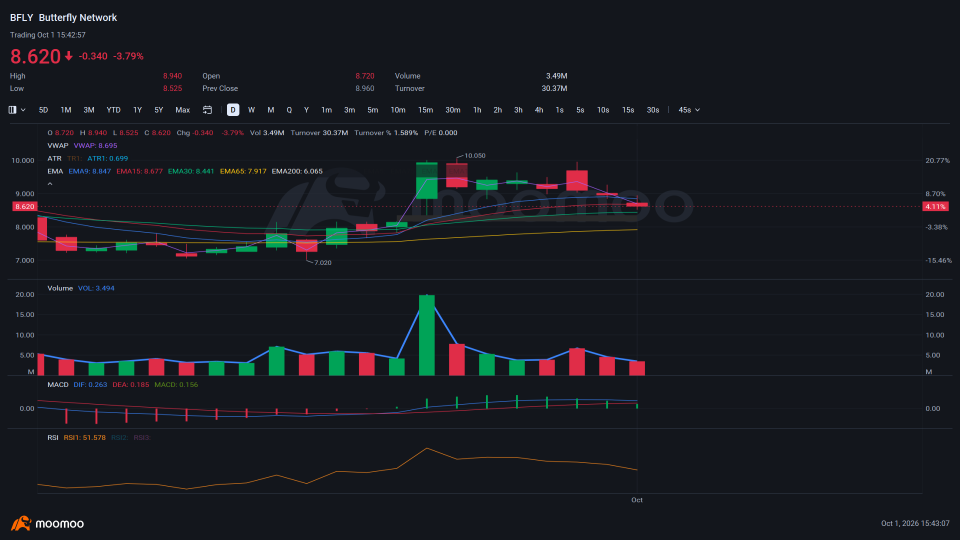Viewport: 960px width, 540px height.
Task: Switch to 15m candle interval
Action: [x=426, y=110]
